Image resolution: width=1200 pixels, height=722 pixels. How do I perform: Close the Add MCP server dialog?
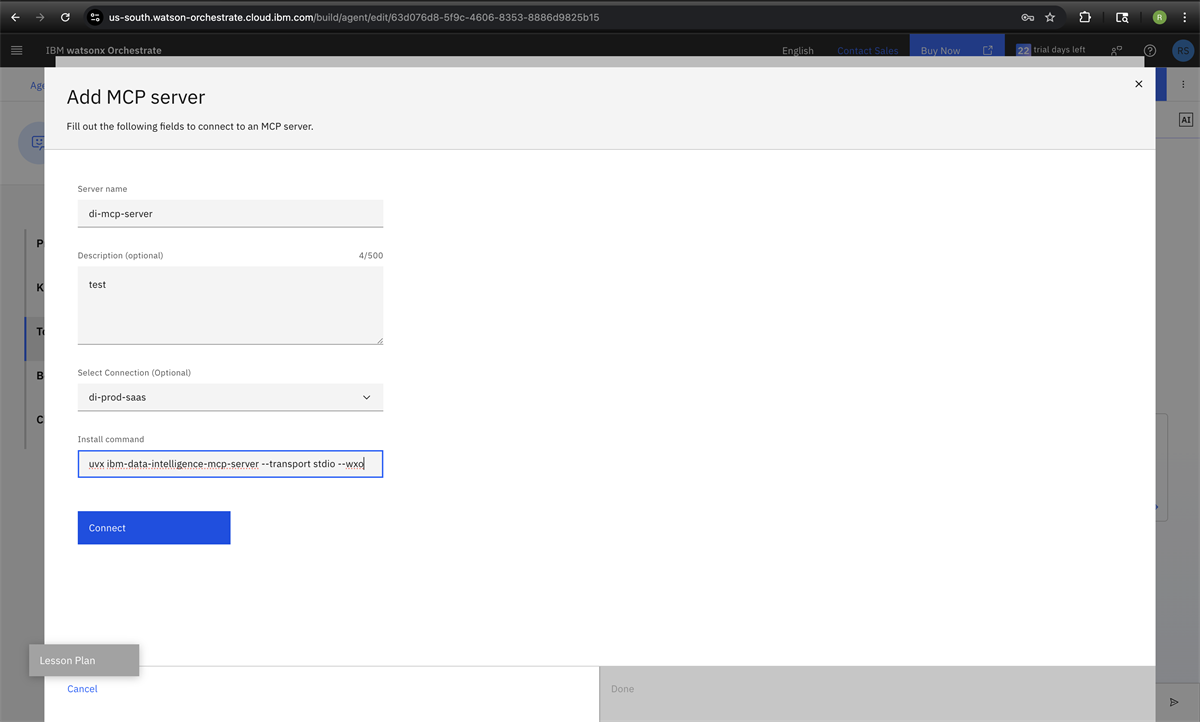(1138, 84)
